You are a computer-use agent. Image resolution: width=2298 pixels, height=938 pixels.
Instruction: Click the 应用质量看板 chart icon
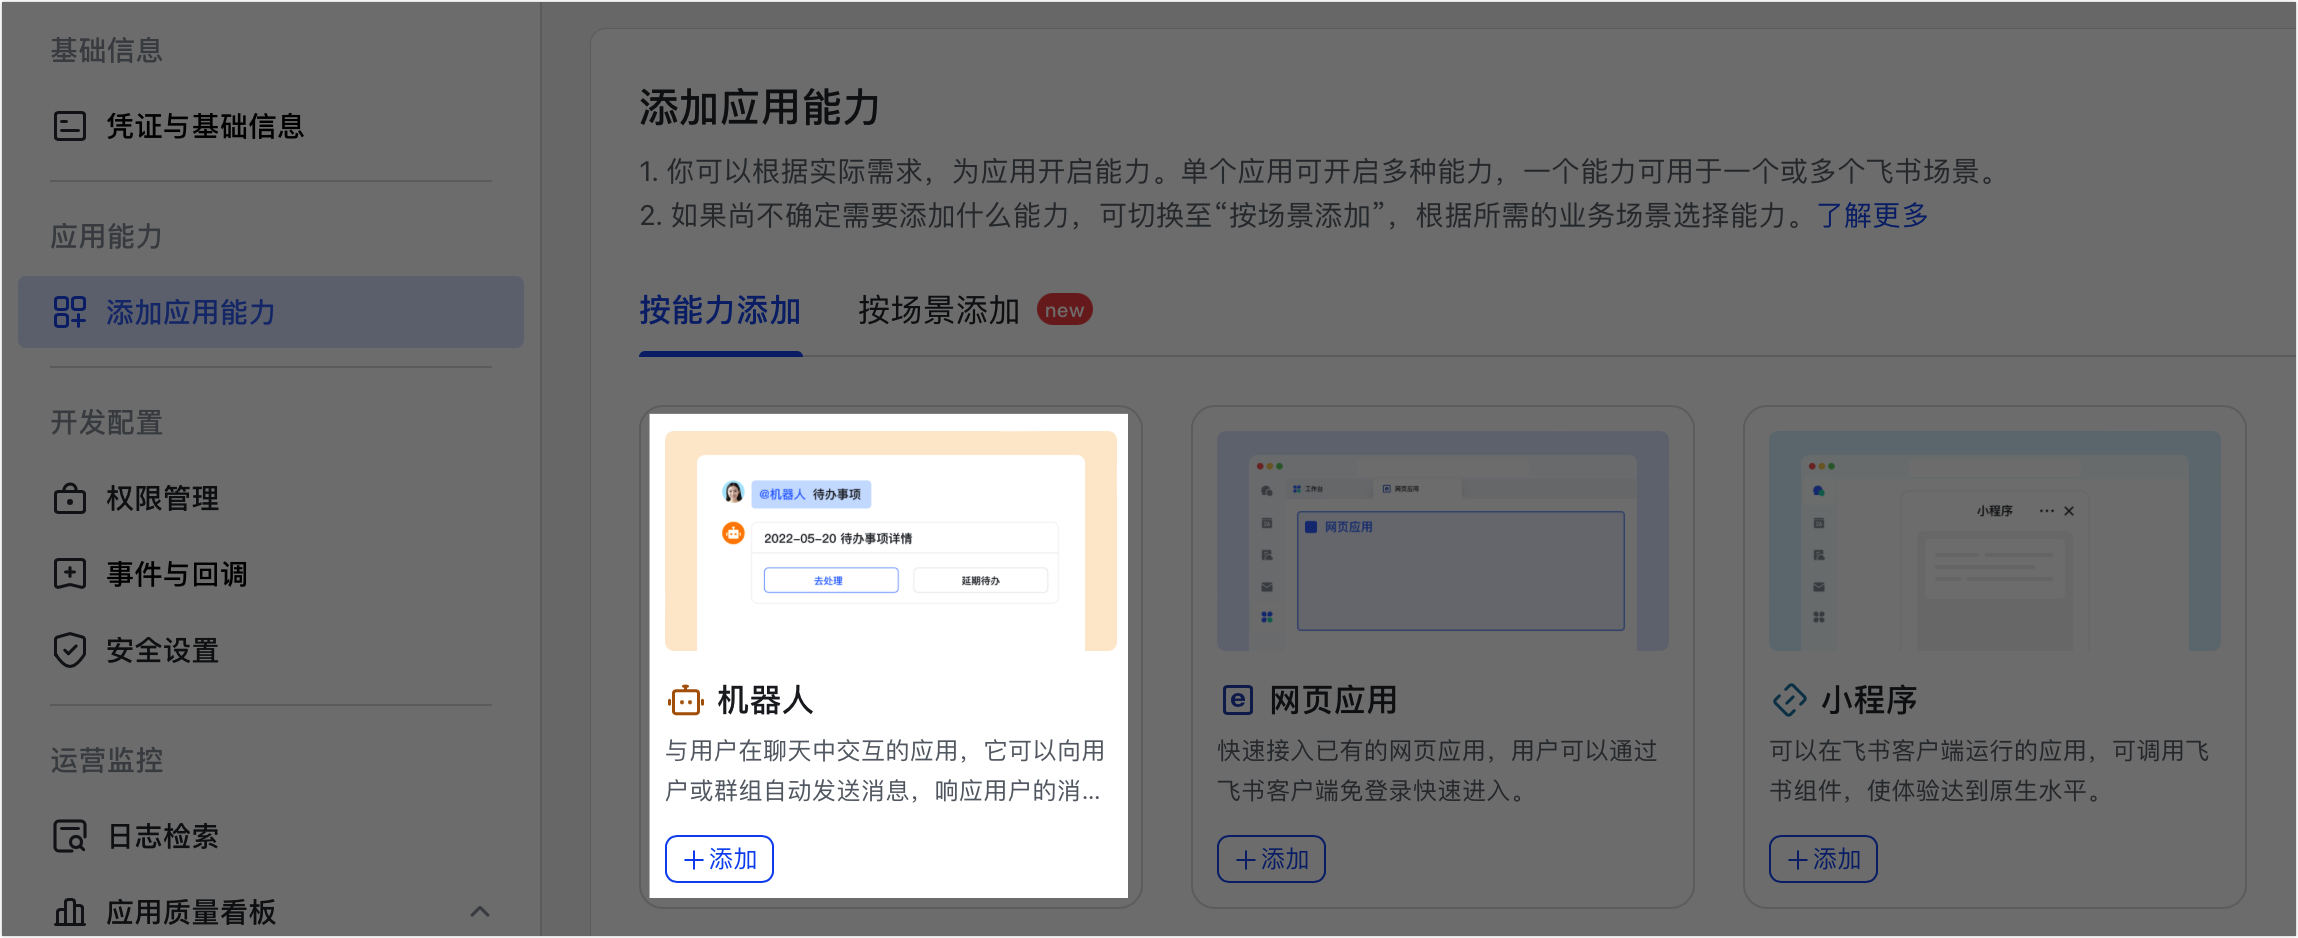click(x=69, y=911)
